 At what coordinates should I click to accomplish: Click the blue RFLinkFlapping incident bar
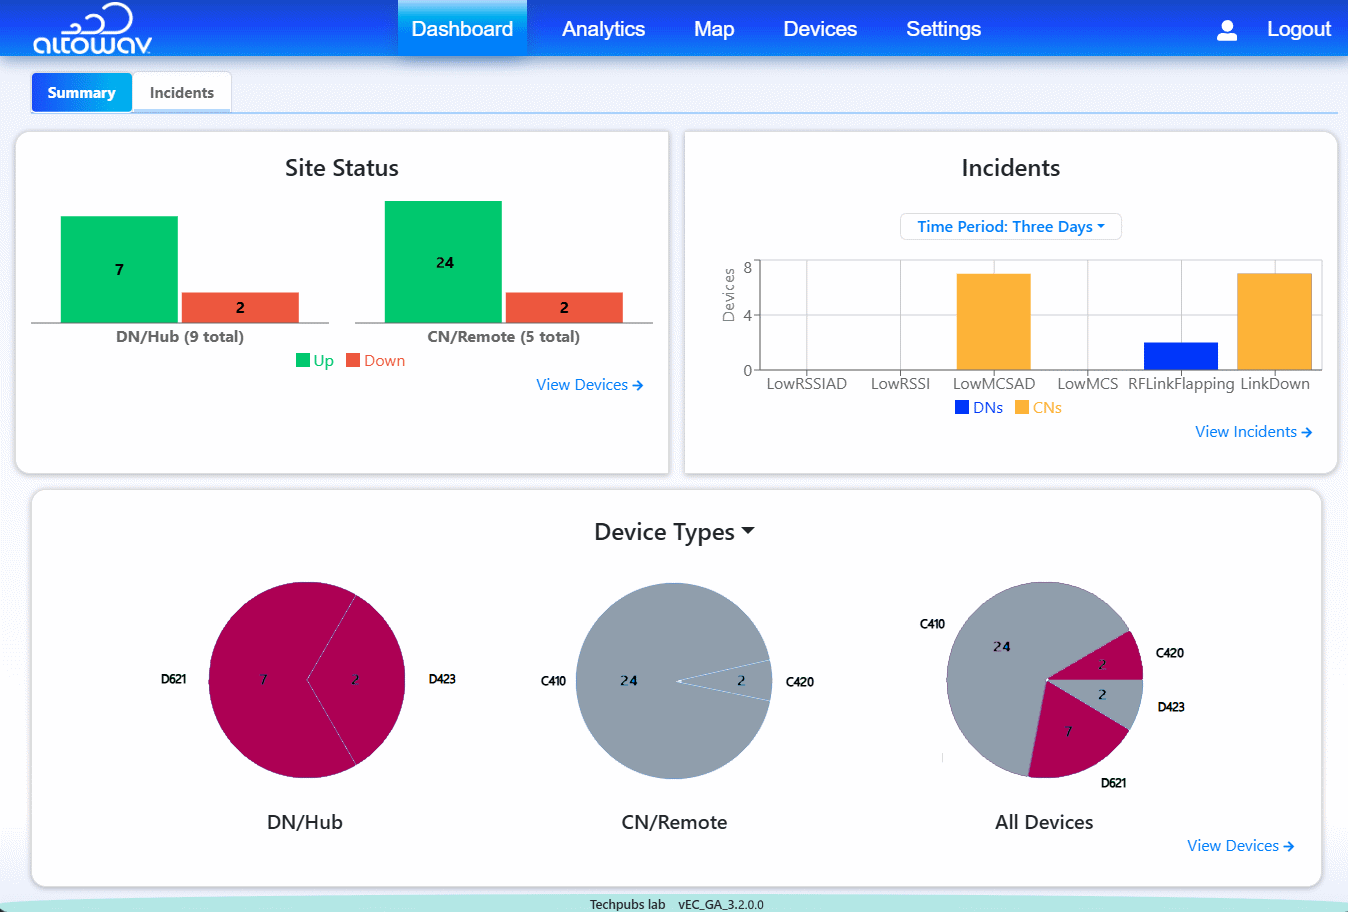coord(1181,356)
